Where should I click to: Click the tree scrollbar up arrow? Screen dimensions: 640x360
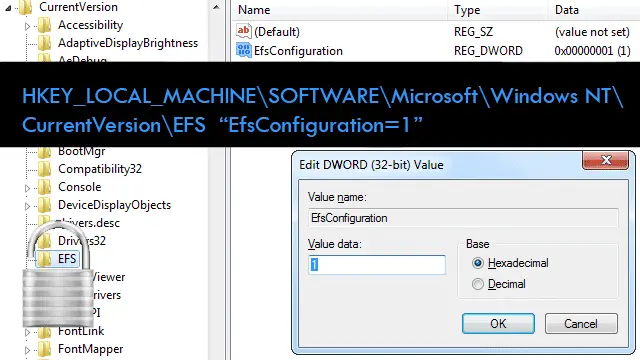pos(216,7)
